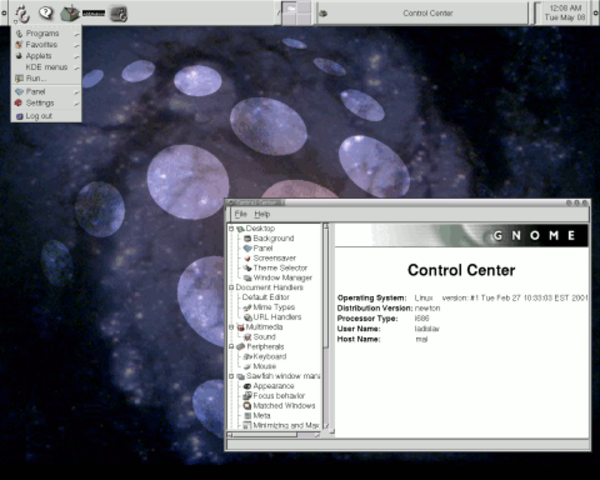Click the Focus behavior icon

tap(248, 396)
